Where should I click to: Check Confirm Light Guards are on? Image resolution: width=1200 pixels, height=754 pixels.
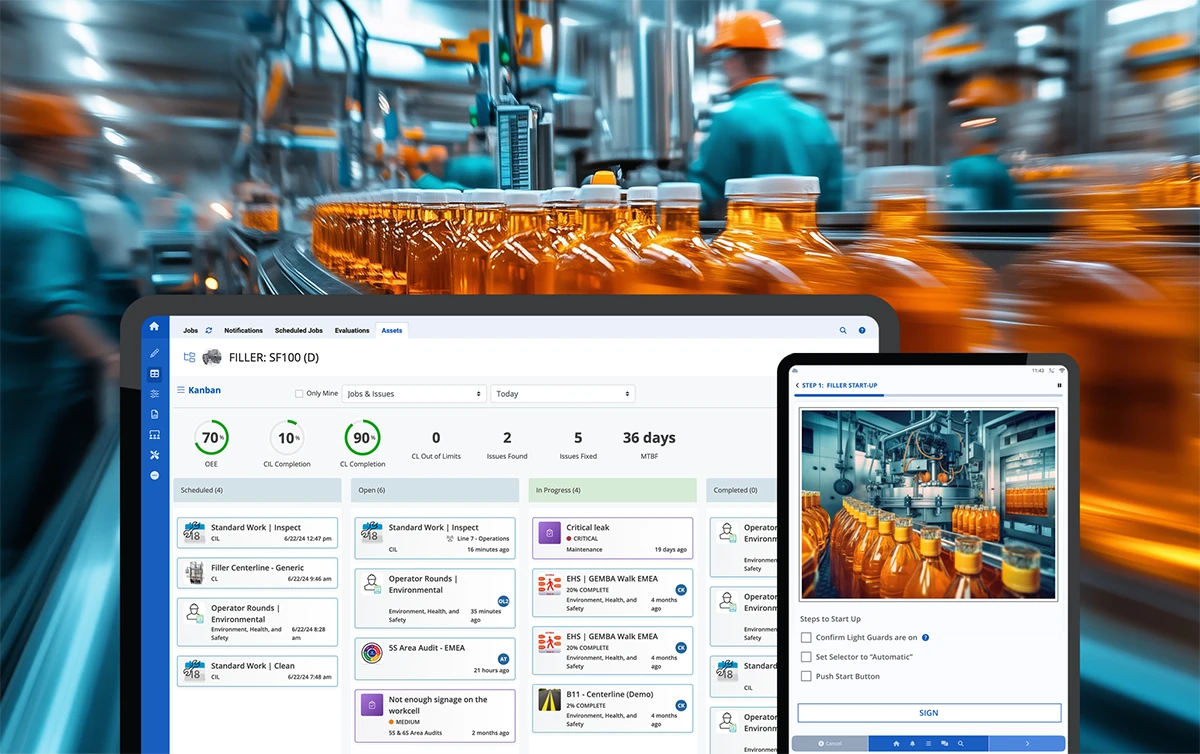point(806,637)
